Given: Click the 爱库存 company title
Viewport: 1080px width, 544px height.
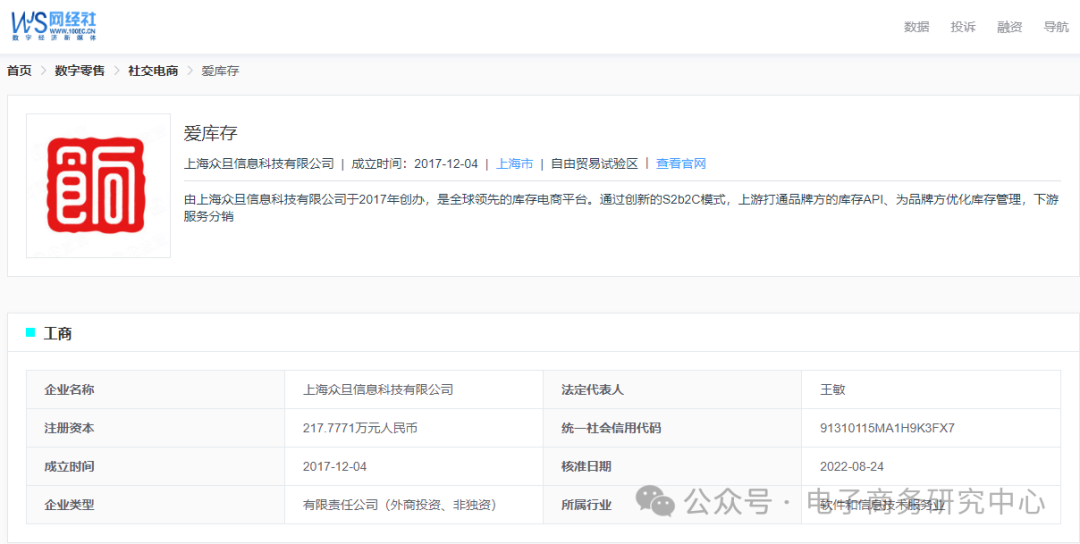Looking at the screenshot, I should click(210, 134).
